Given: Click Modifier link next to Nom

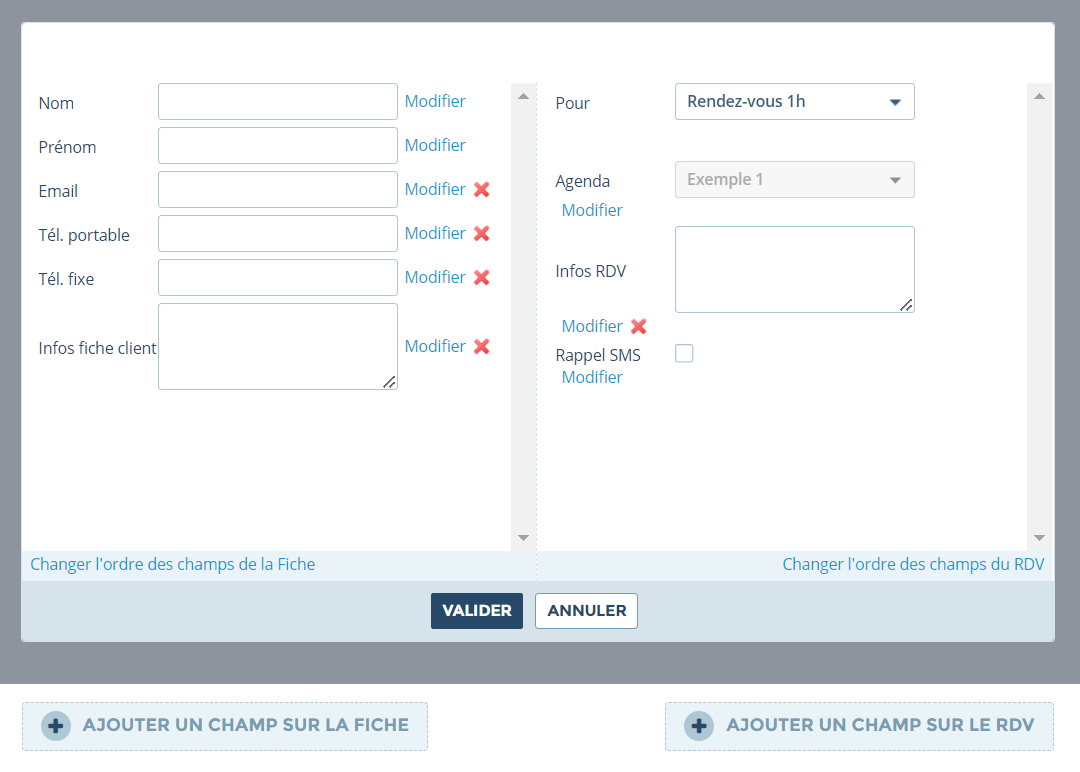Looking at the screenshot, I should (435, 101).
